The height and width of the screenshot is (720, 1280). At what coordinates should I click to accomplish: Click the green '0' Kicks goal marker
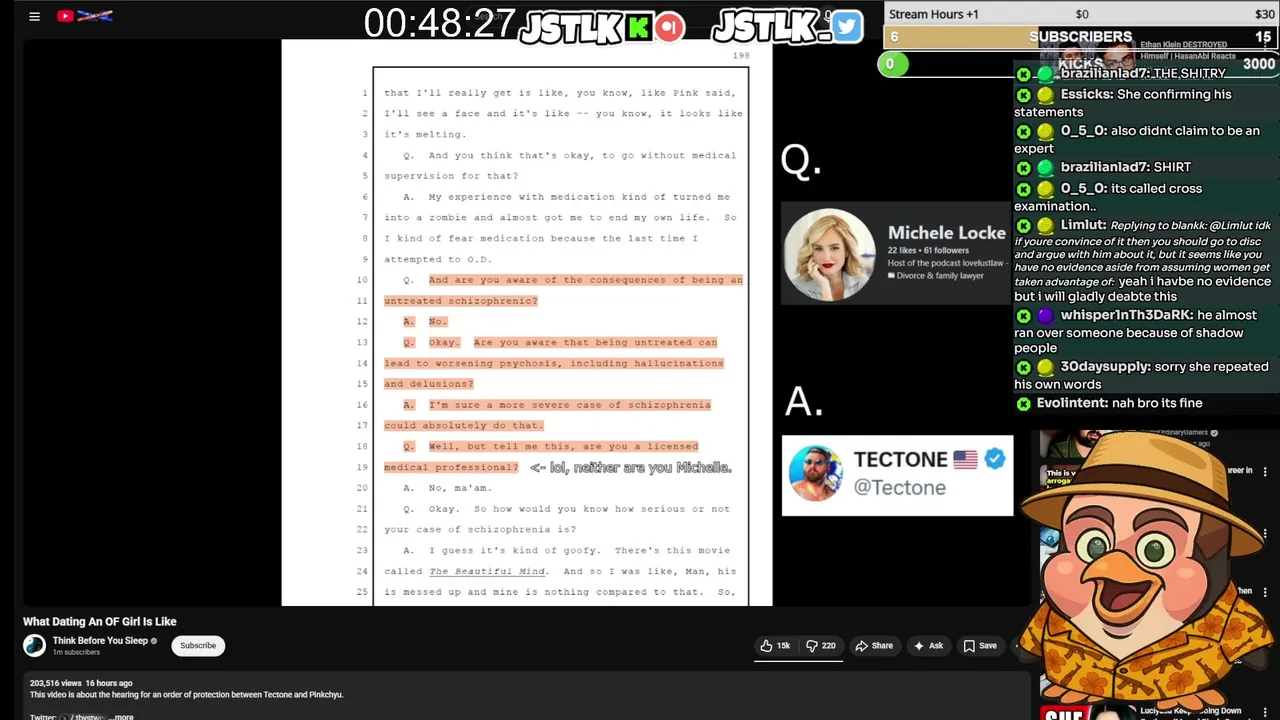pos(892,64)
